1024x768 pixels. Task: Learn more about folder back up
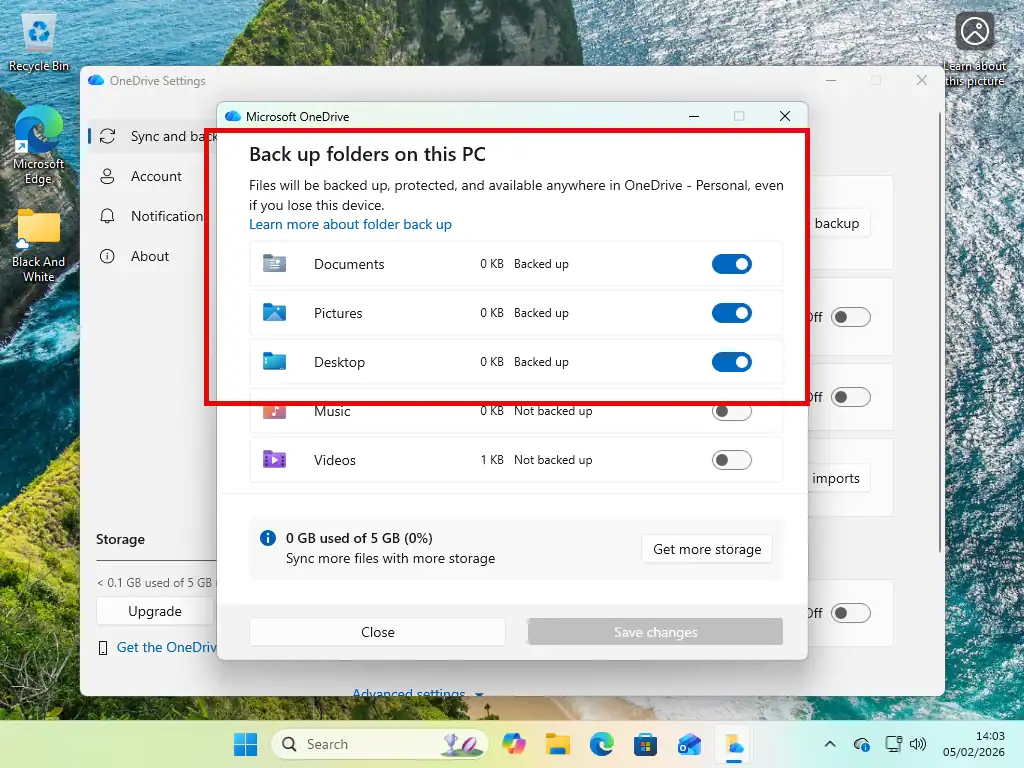350,225
